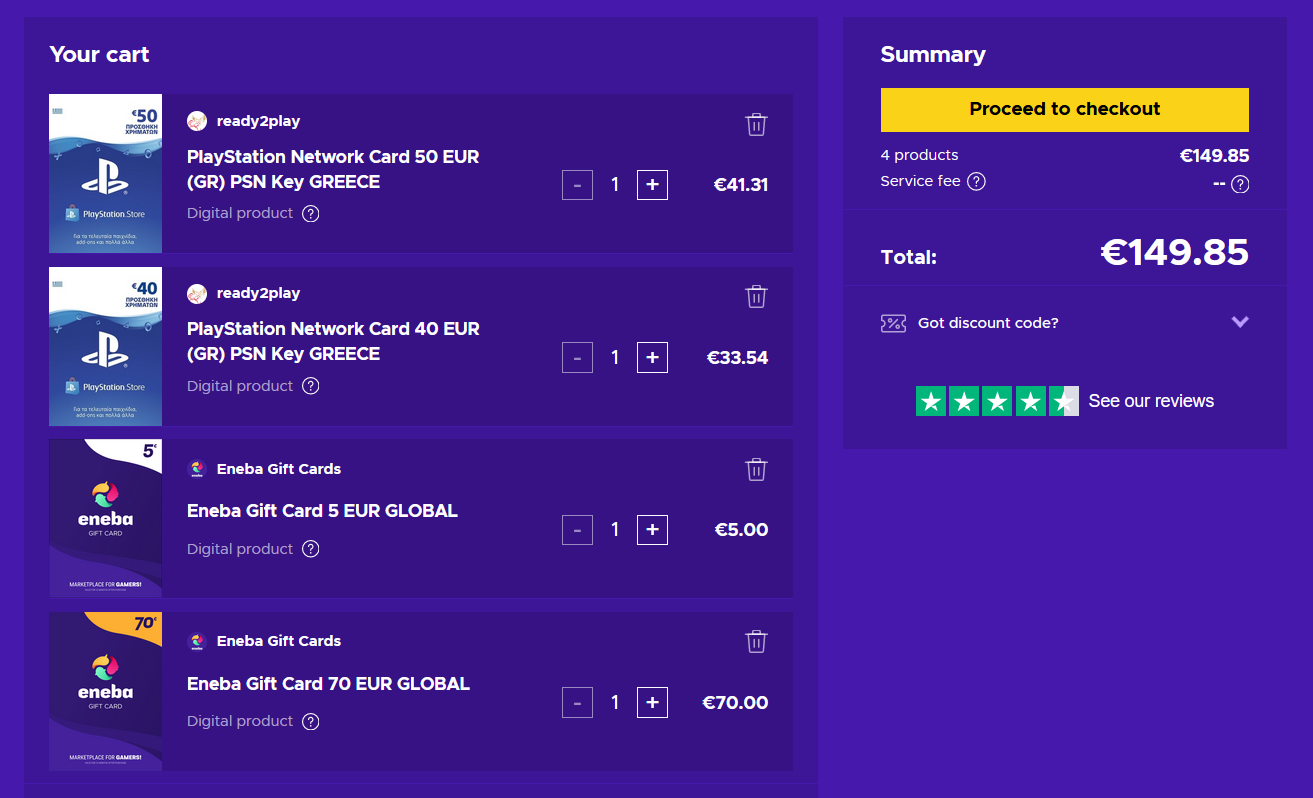Click Eneba 70 EUR gift card thumbnail
This screenshot has width=1313, height=798.
105,691
